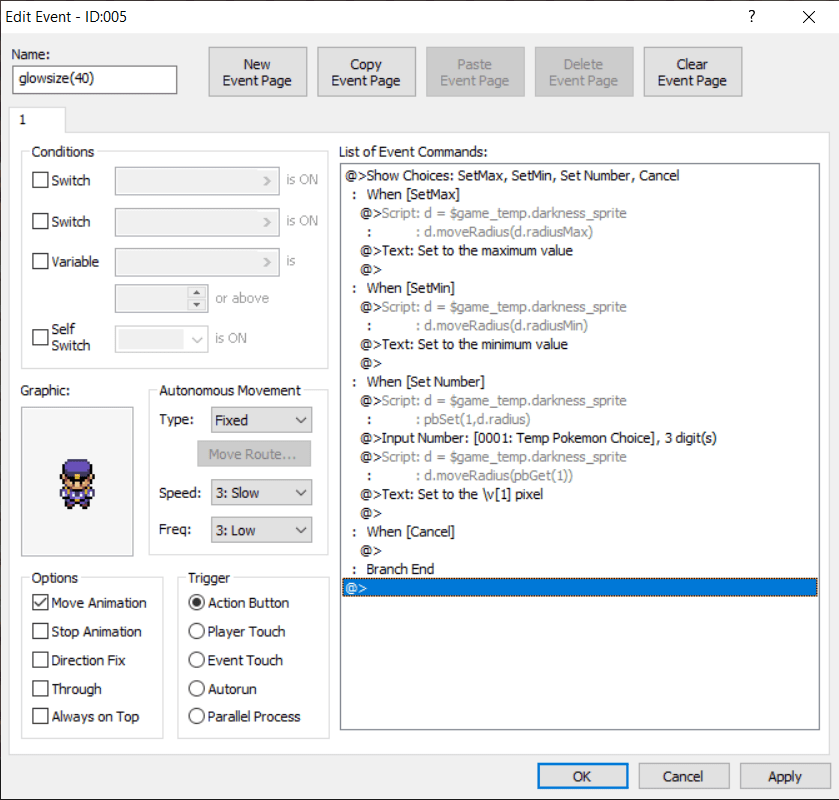Click OK to confirm event changes
This screenshot has height=800, width=839.
582,777
